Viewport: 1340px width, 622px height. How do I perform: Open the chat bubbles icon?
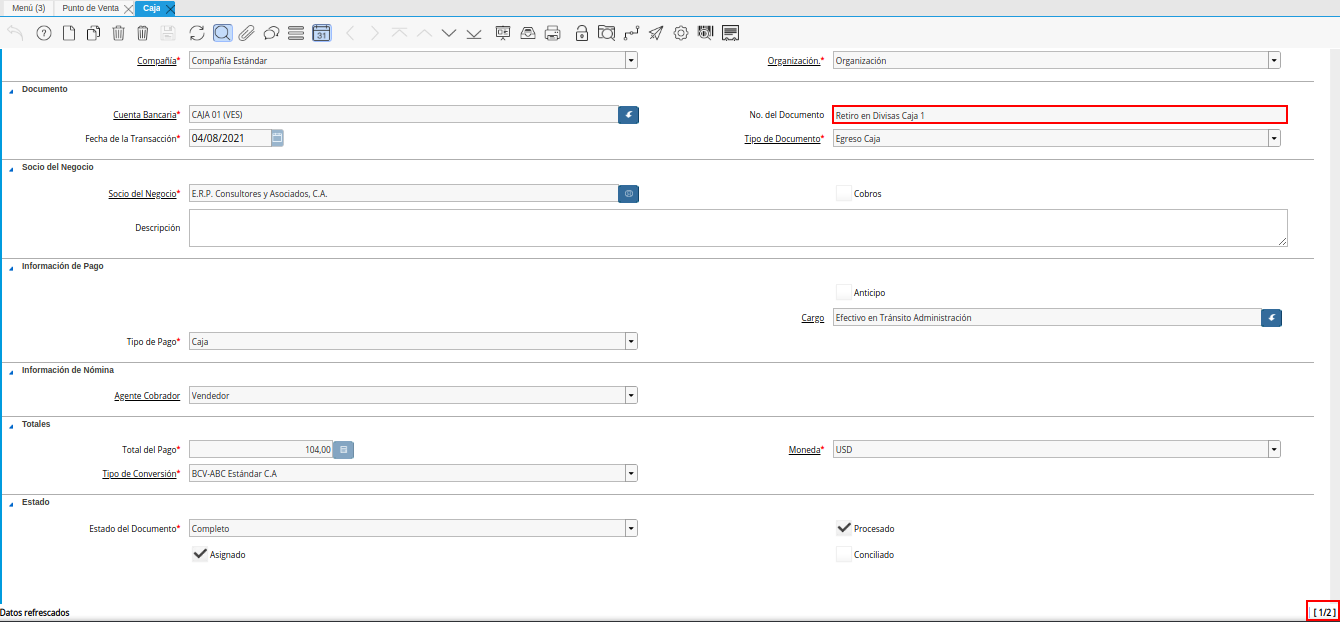(x=271, y=33)
